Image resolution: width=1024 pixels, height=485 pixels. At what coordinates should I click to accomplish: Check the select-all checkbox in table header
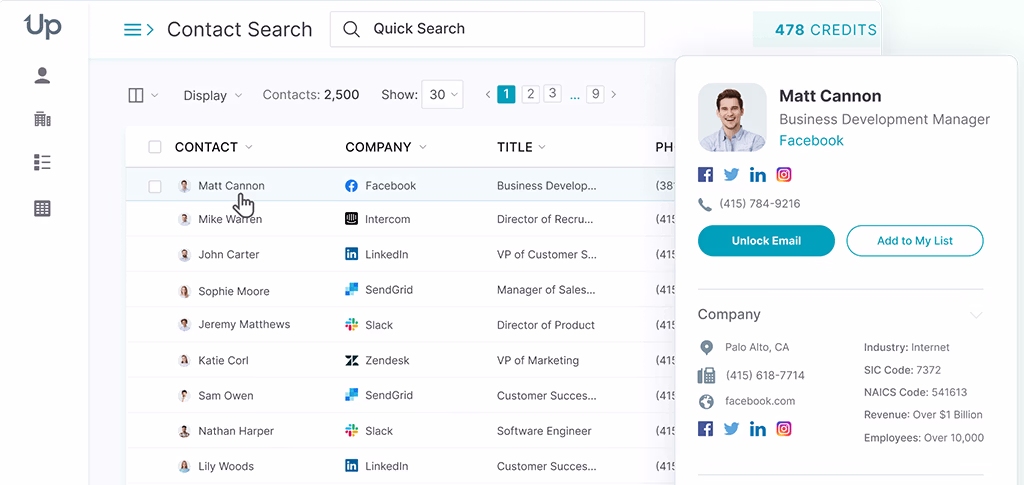[x=155, y=147]
